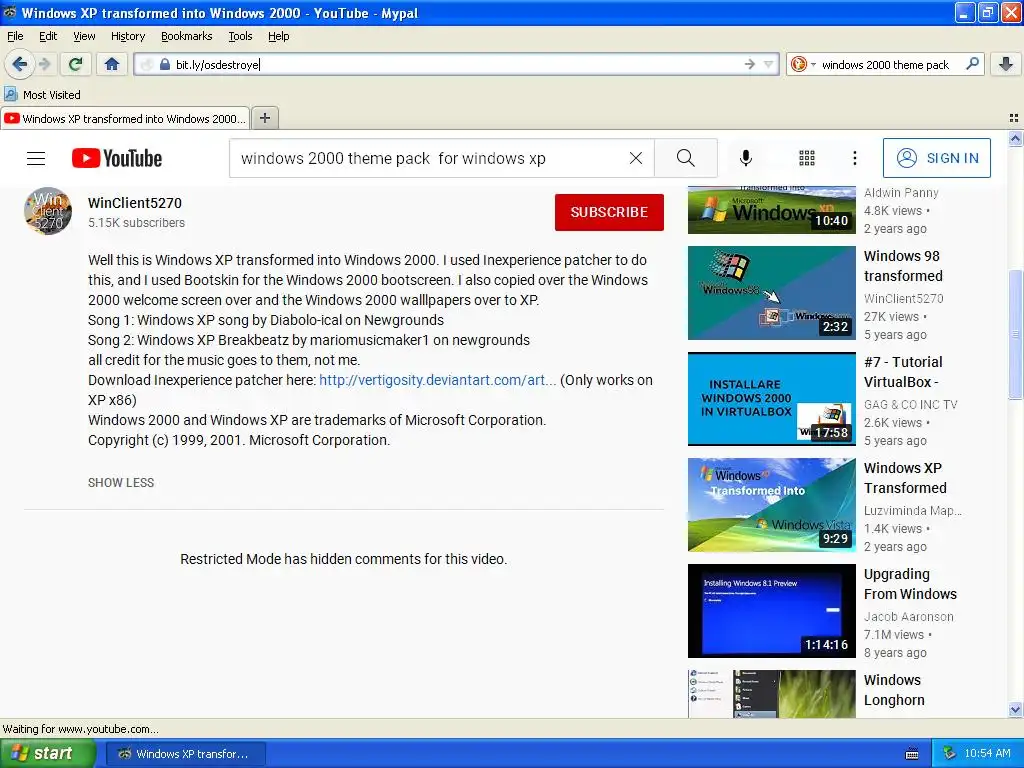1024x768 pixels.
Task: Open the address bar history dropdown
Action: coord(769,64)
